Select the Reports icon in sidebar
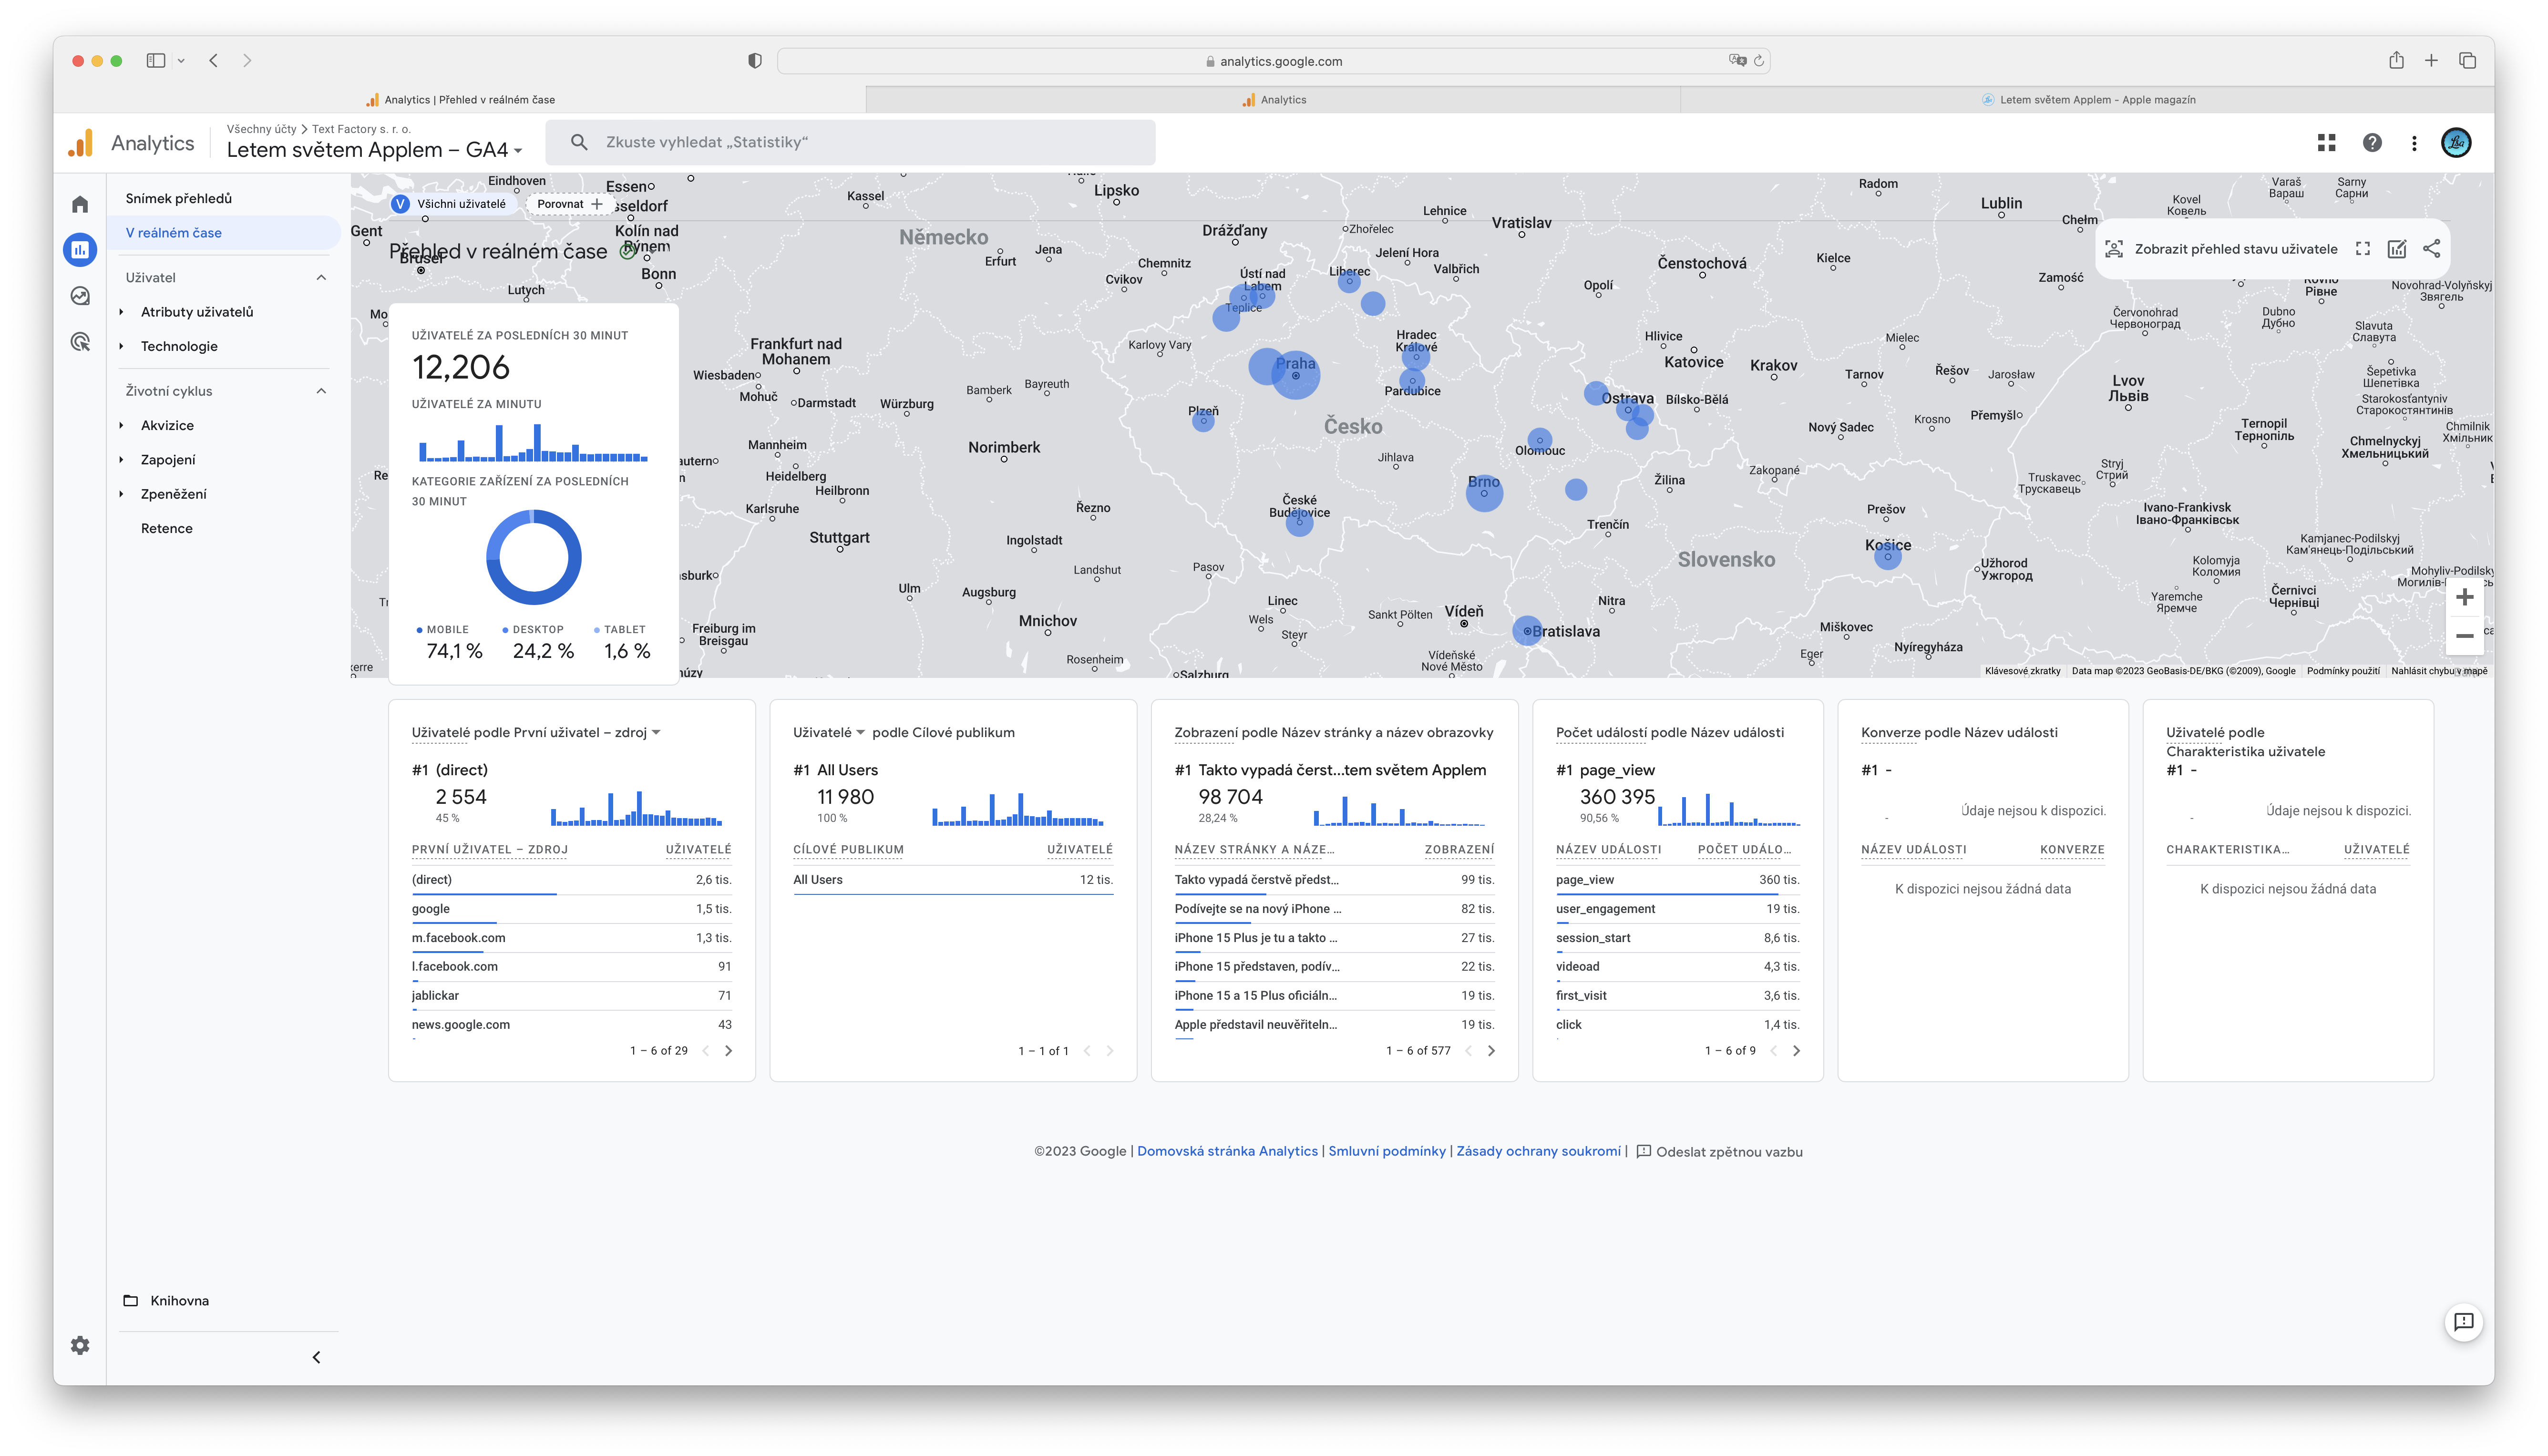Screen dimensions: 2548x1456 pyautogui.click(x=80, y=250)
